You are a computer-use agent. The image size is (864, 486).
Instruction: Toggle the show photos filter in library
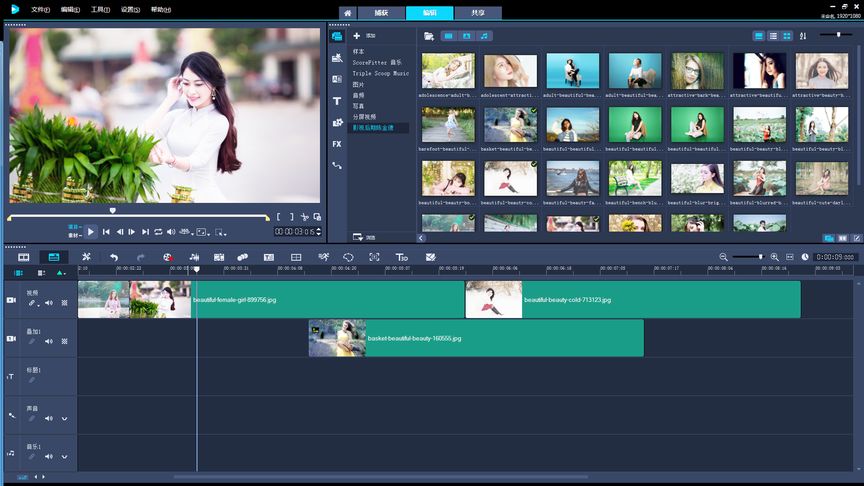tap(466, 36)
